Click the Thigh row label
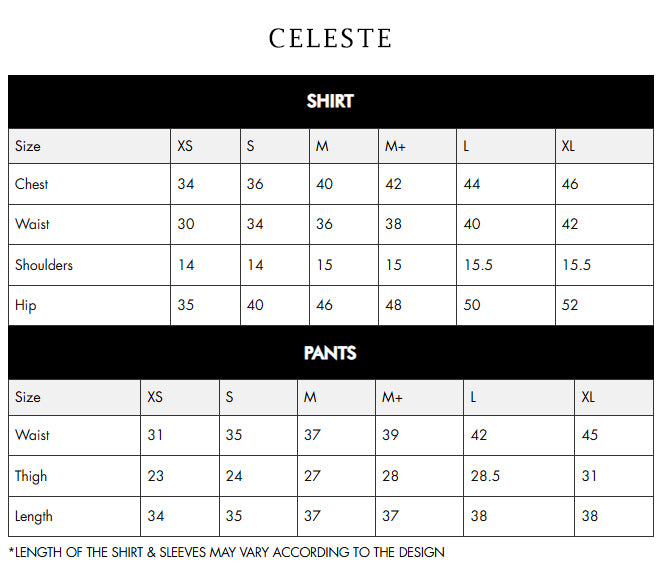This screenshot has height=577, width=660. point(31,476)
